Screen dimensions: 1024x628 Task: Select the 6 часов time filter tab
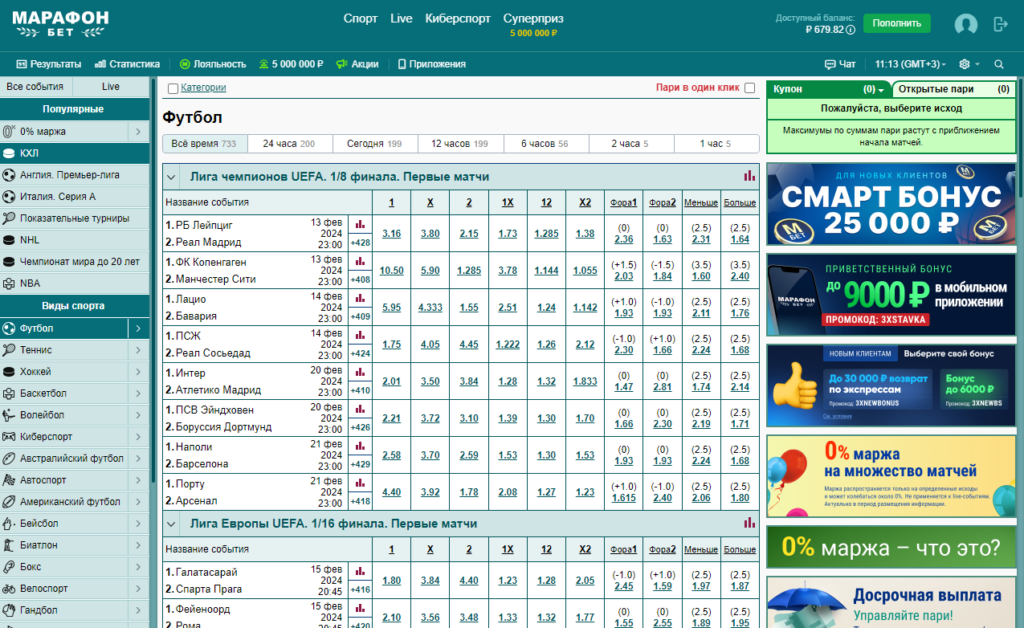pyautogui.click(x=545, y=144)
